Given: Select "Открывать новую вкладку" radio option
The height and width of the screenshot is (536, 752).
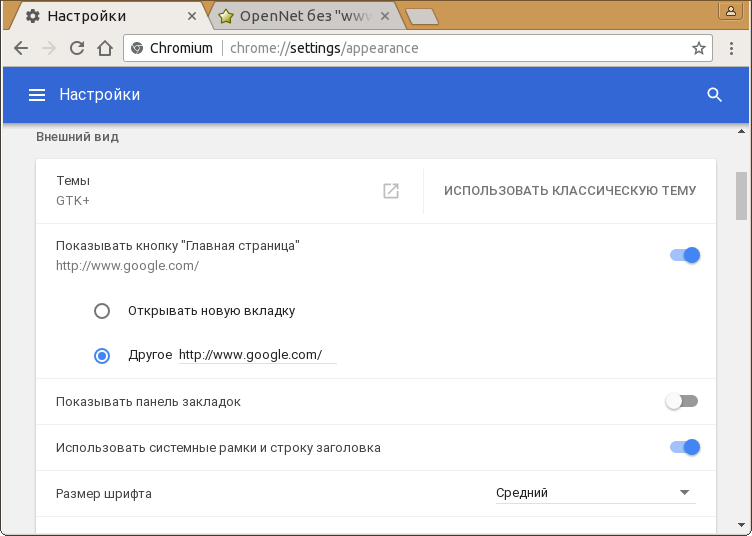Looking at the screenshot, I should point(102,311).
